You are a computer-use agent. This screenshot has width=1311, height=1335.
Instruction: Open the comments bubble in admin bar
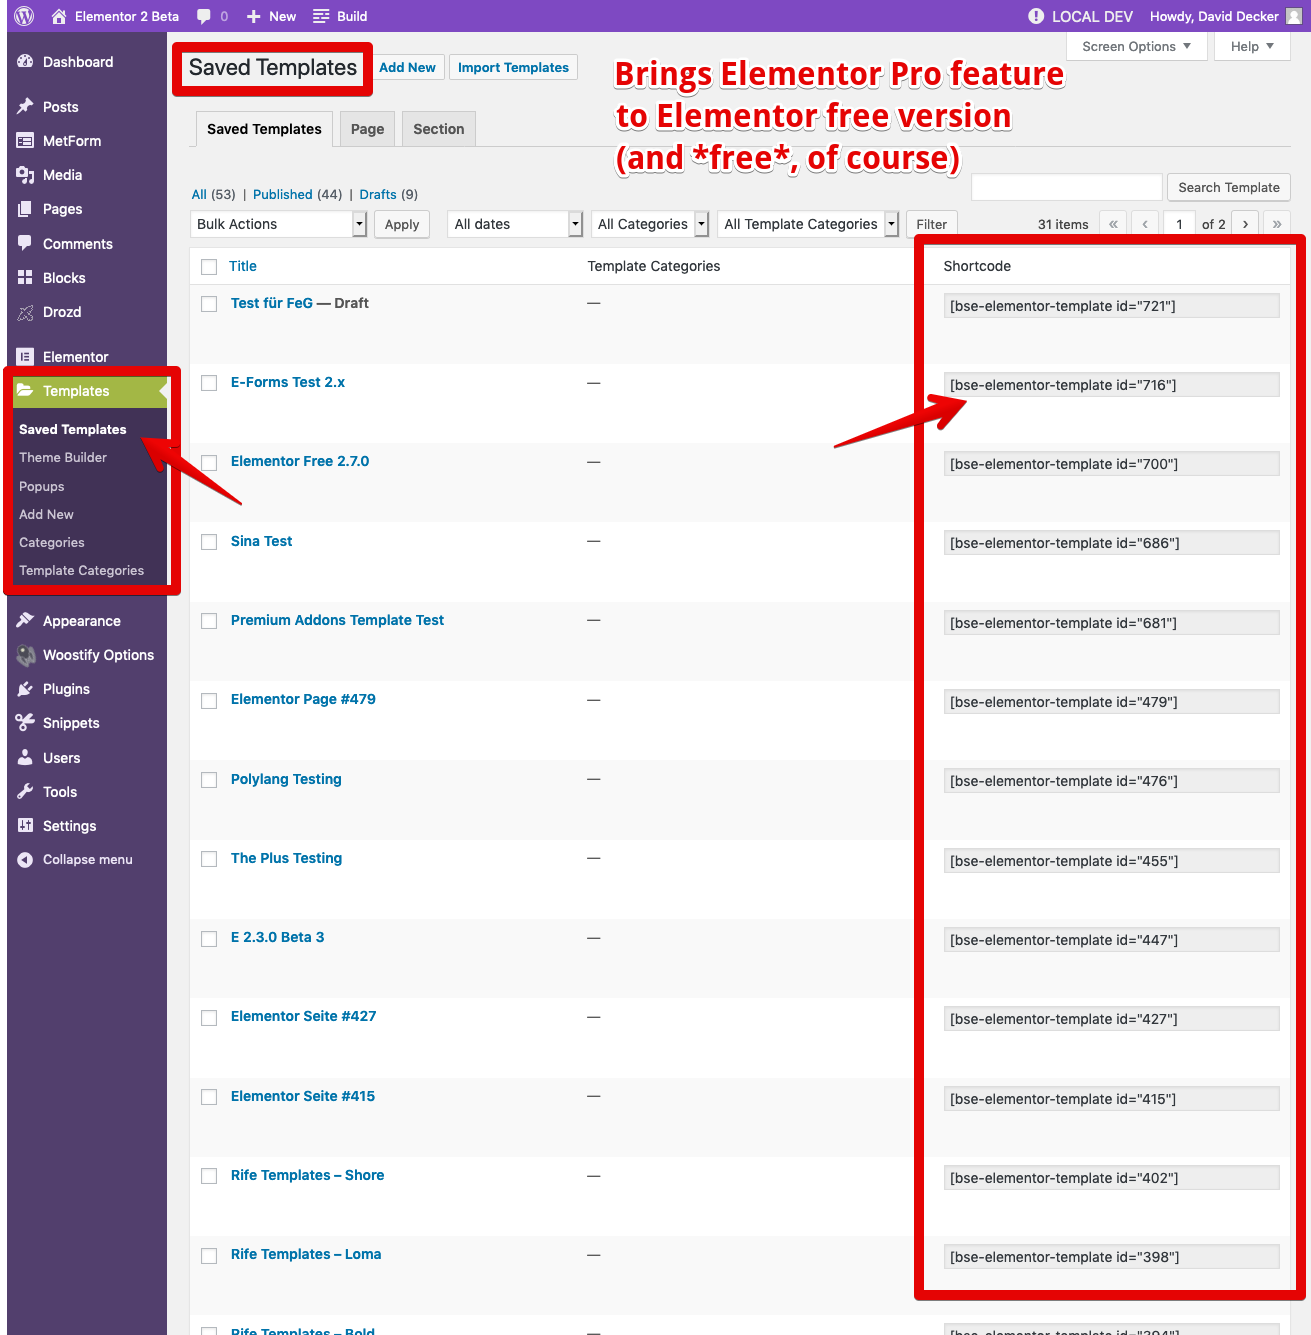coord(204,16)
